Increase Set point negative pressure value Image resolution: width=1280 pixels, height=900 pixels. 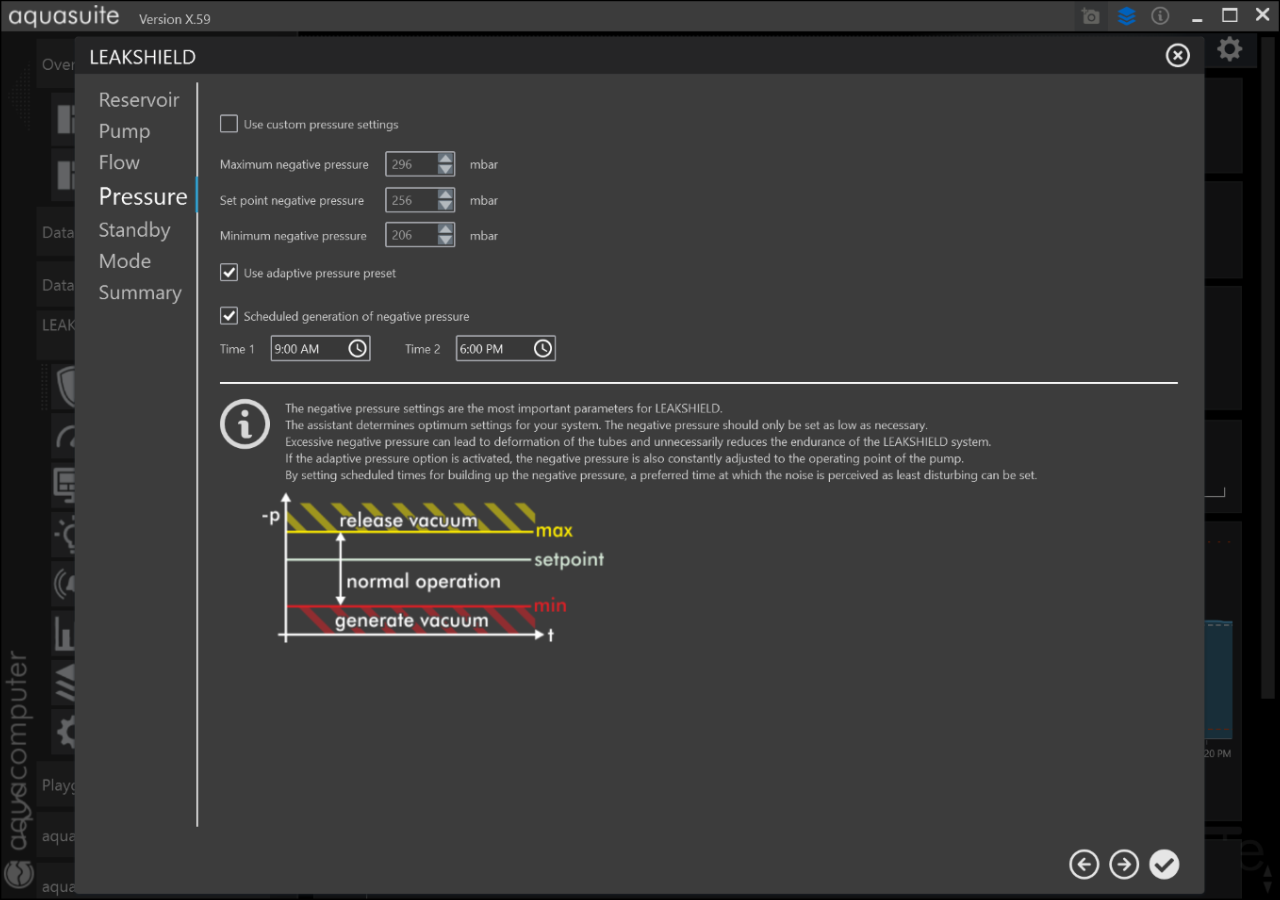click(x=446, y=194)
